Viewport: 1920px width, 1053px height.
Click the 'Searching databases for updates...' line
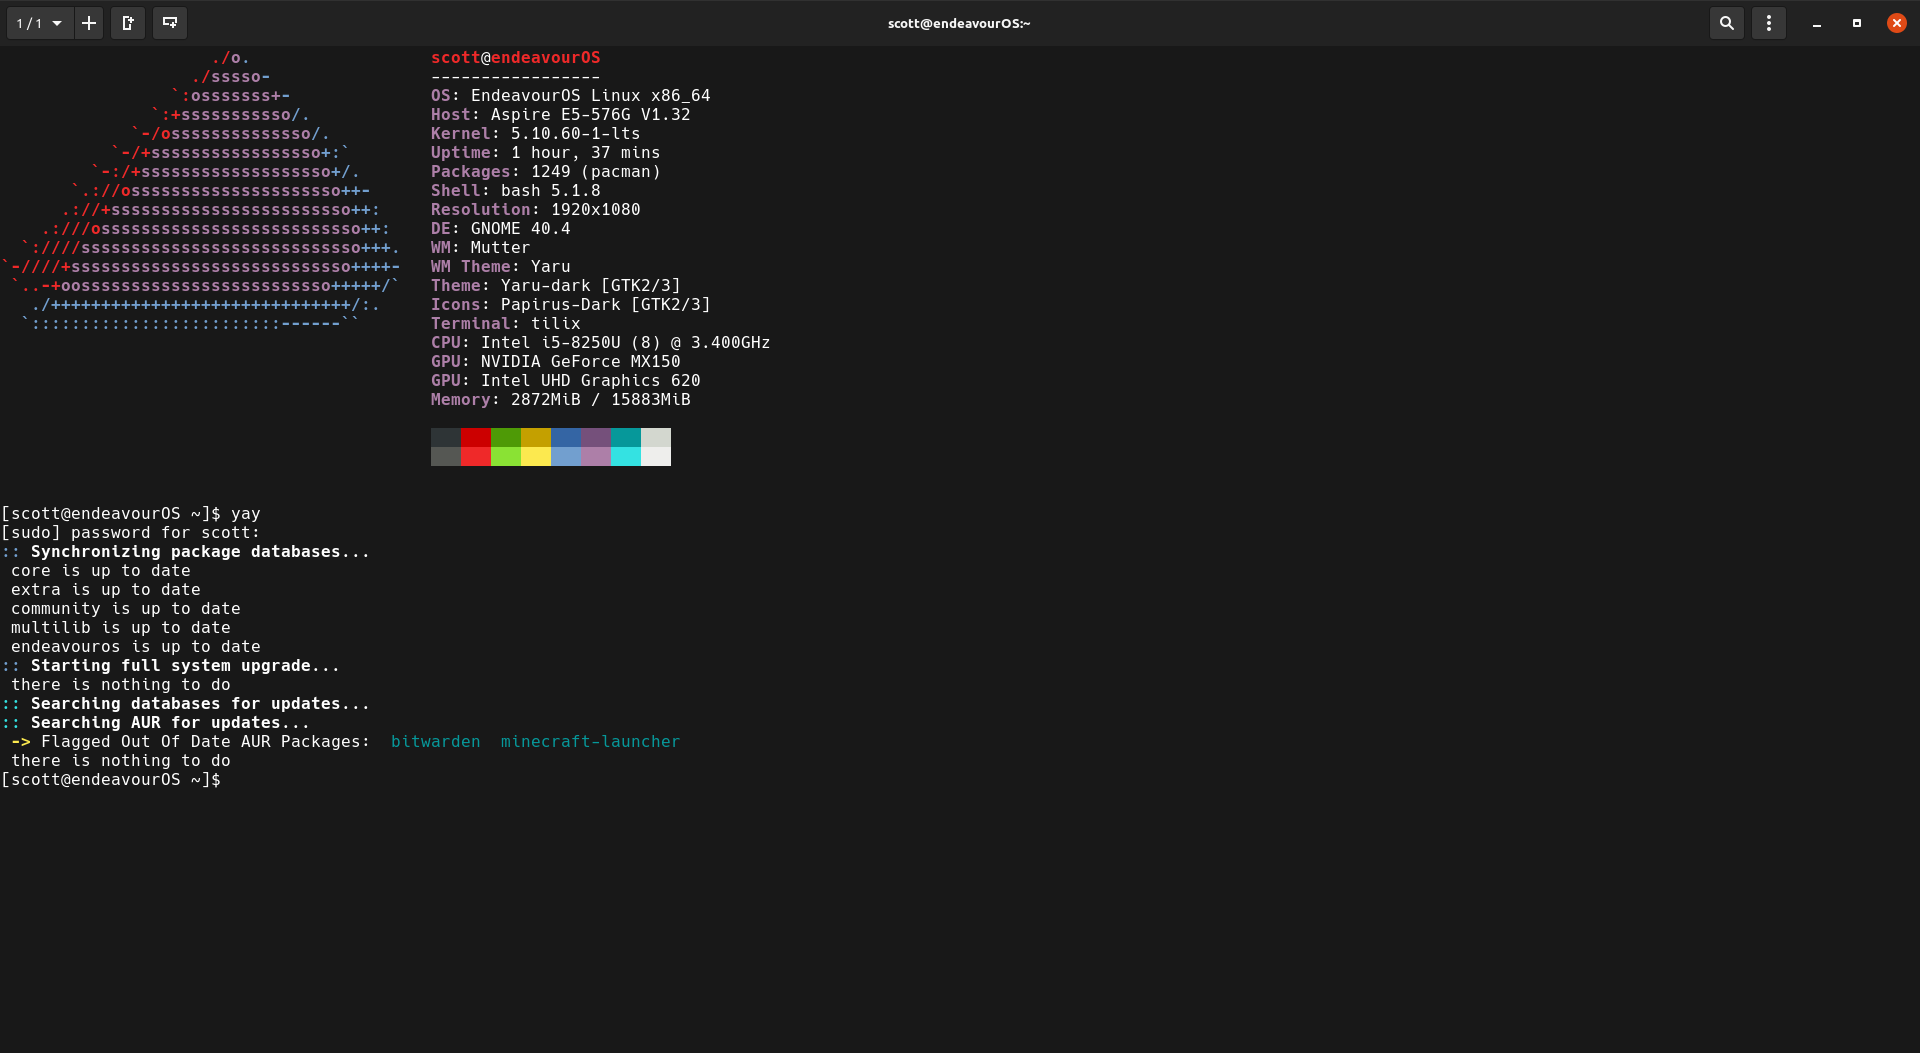click(x=186, y=704)
